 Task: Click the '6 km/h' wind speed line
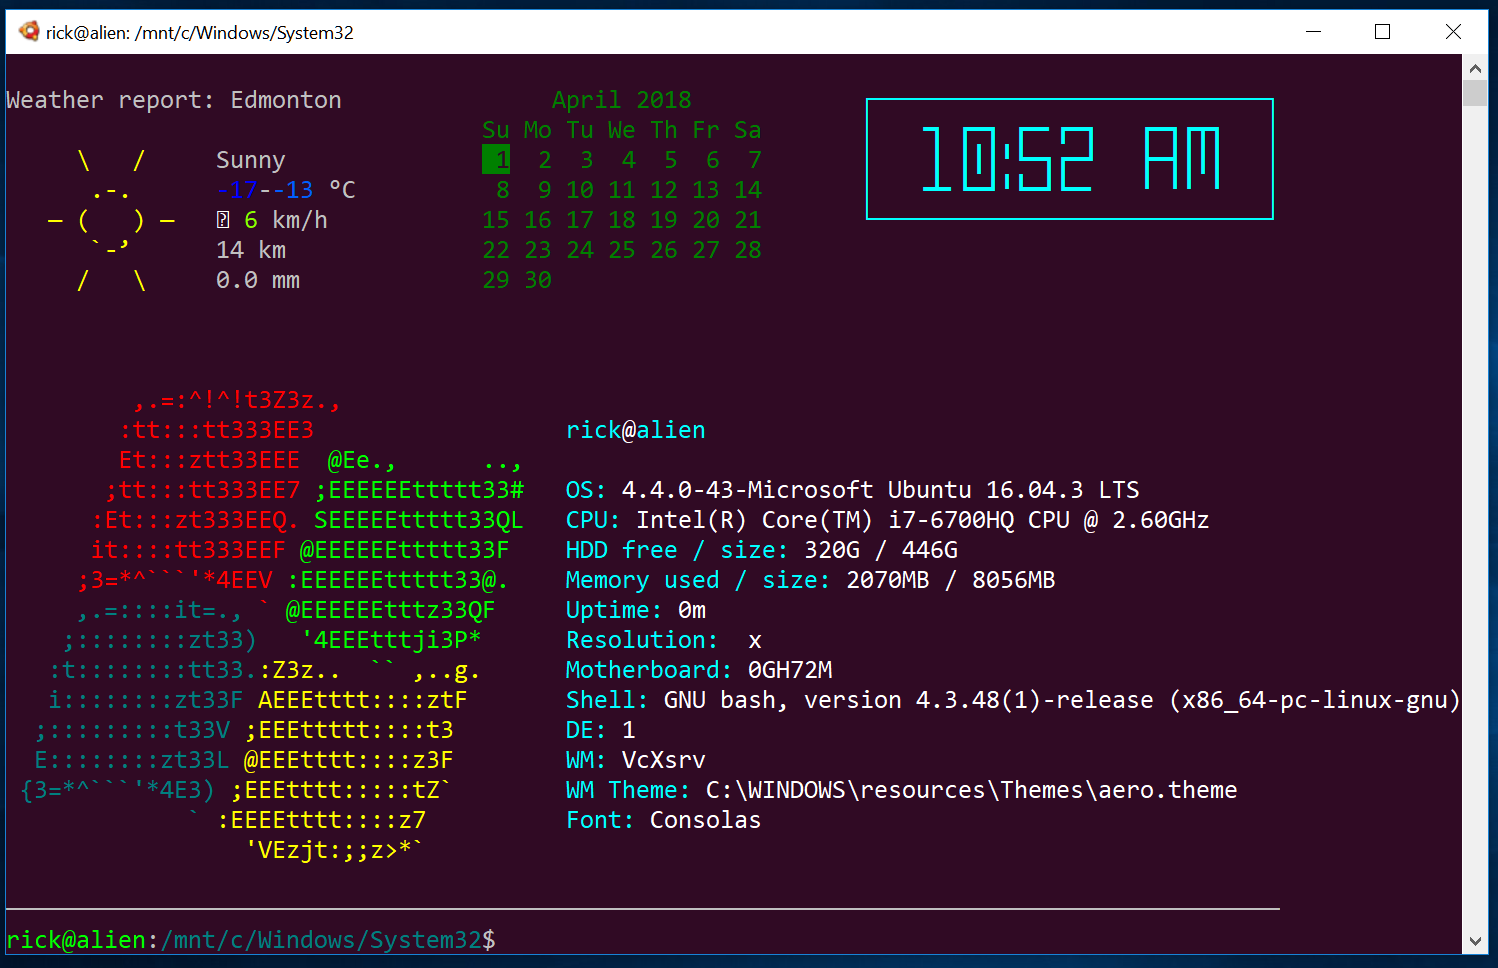272,220
